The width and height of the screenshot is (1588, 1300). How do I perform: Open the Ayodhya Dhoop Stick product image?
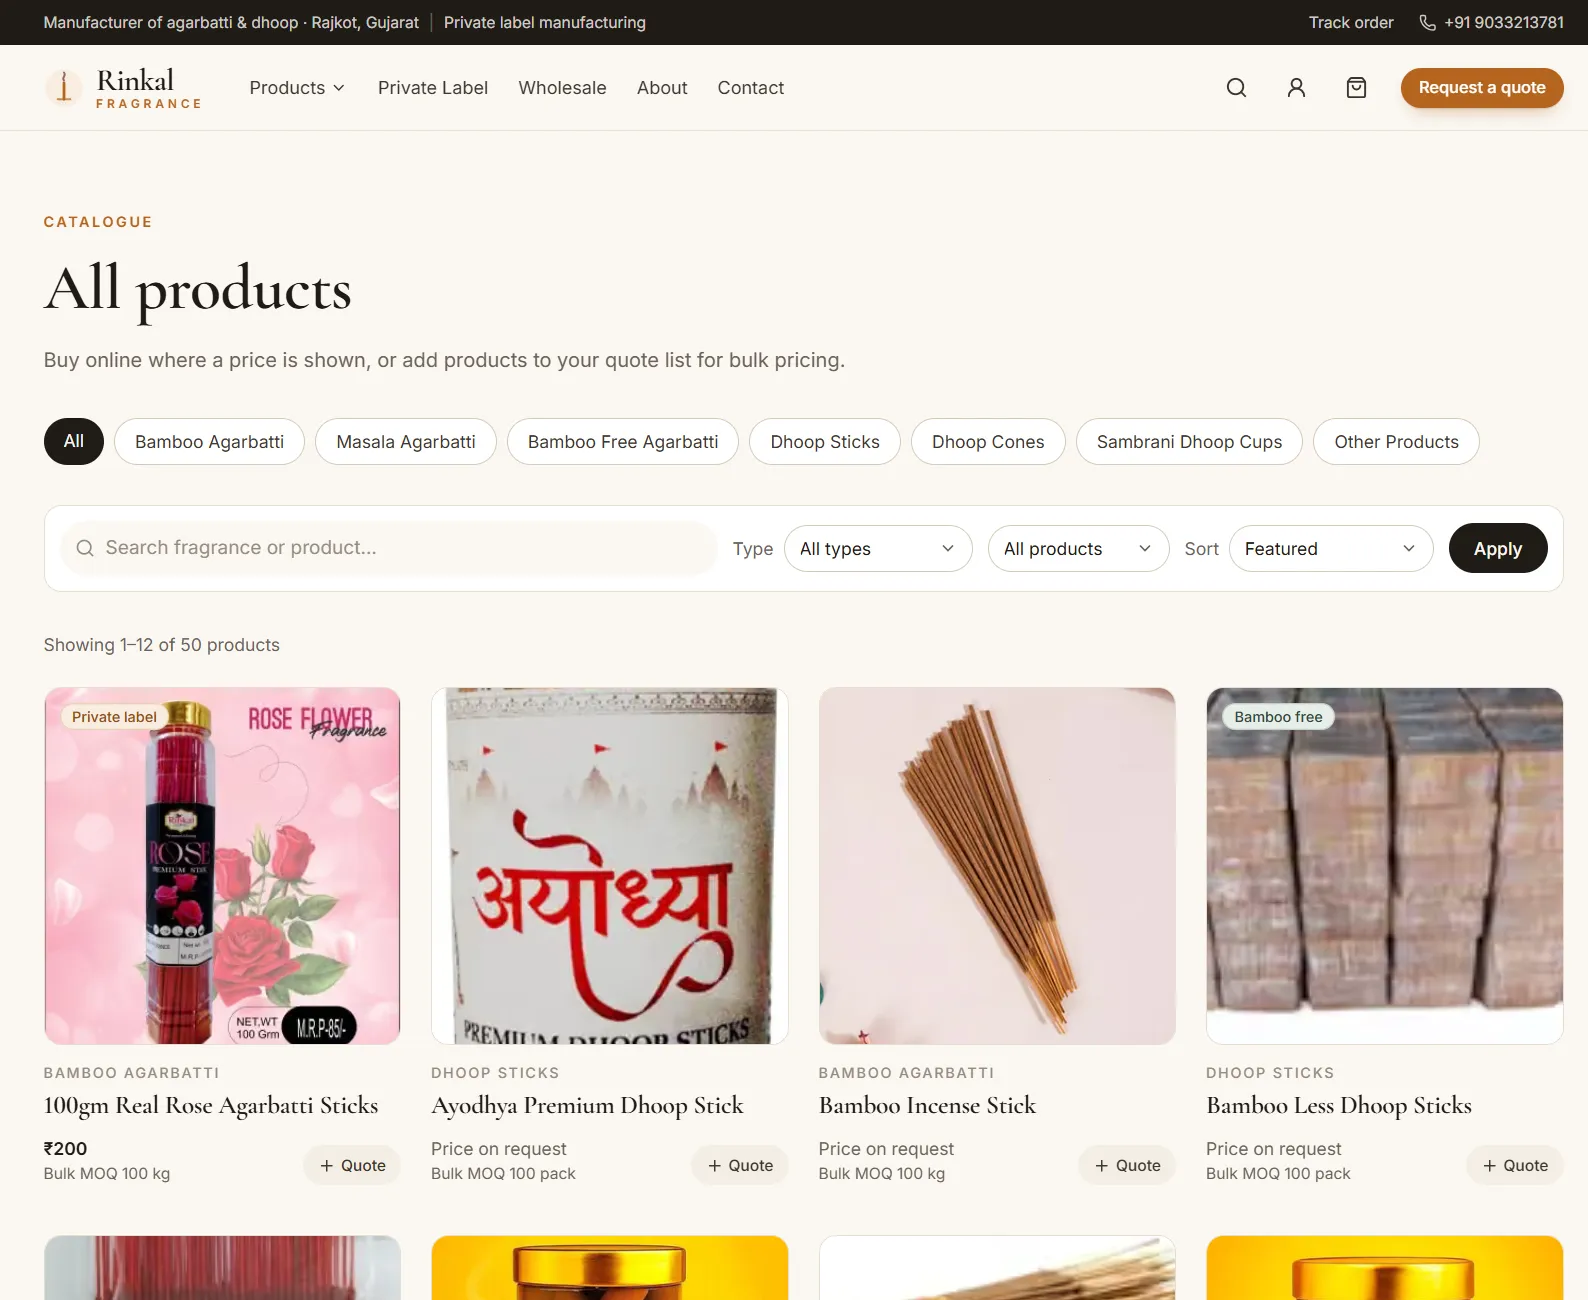[610, 866]
